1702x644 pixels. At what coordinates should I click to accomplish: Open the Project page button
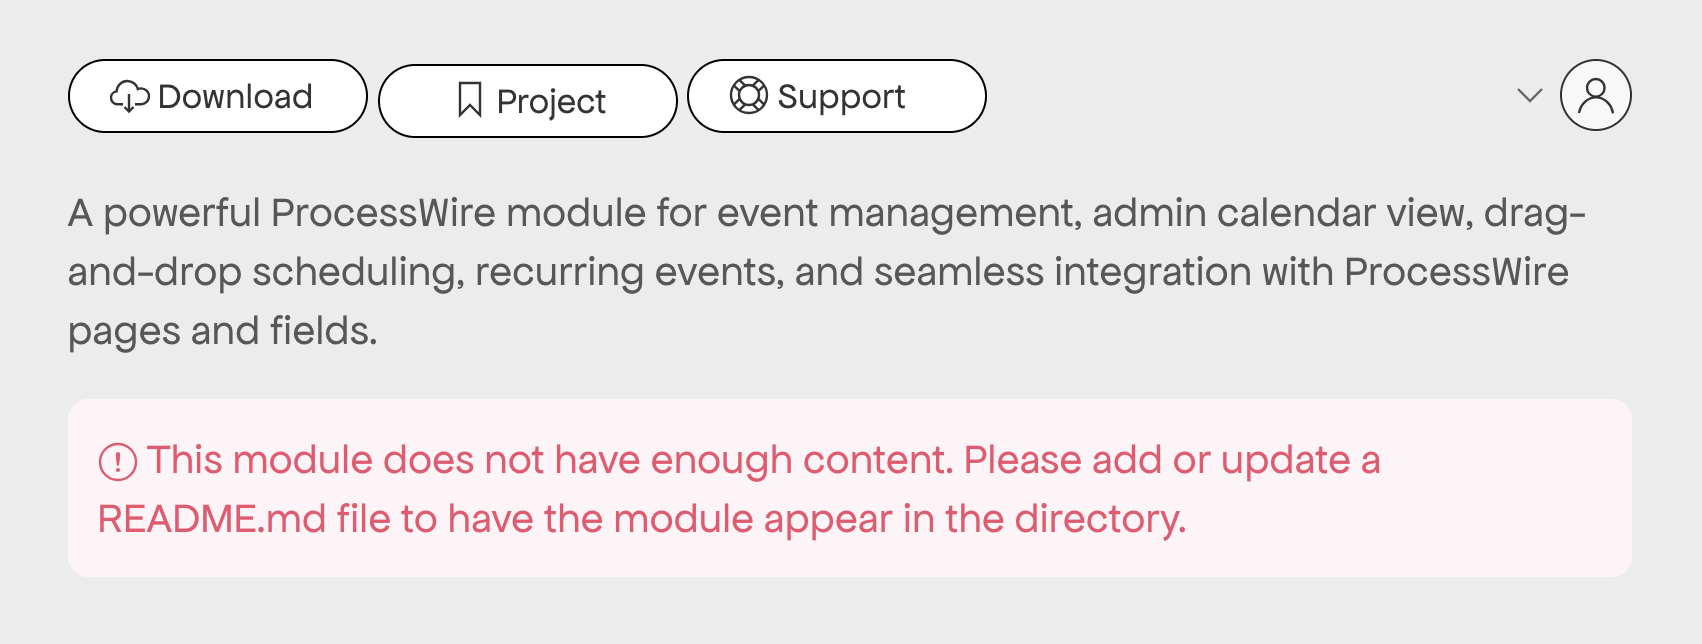[528, 101]
